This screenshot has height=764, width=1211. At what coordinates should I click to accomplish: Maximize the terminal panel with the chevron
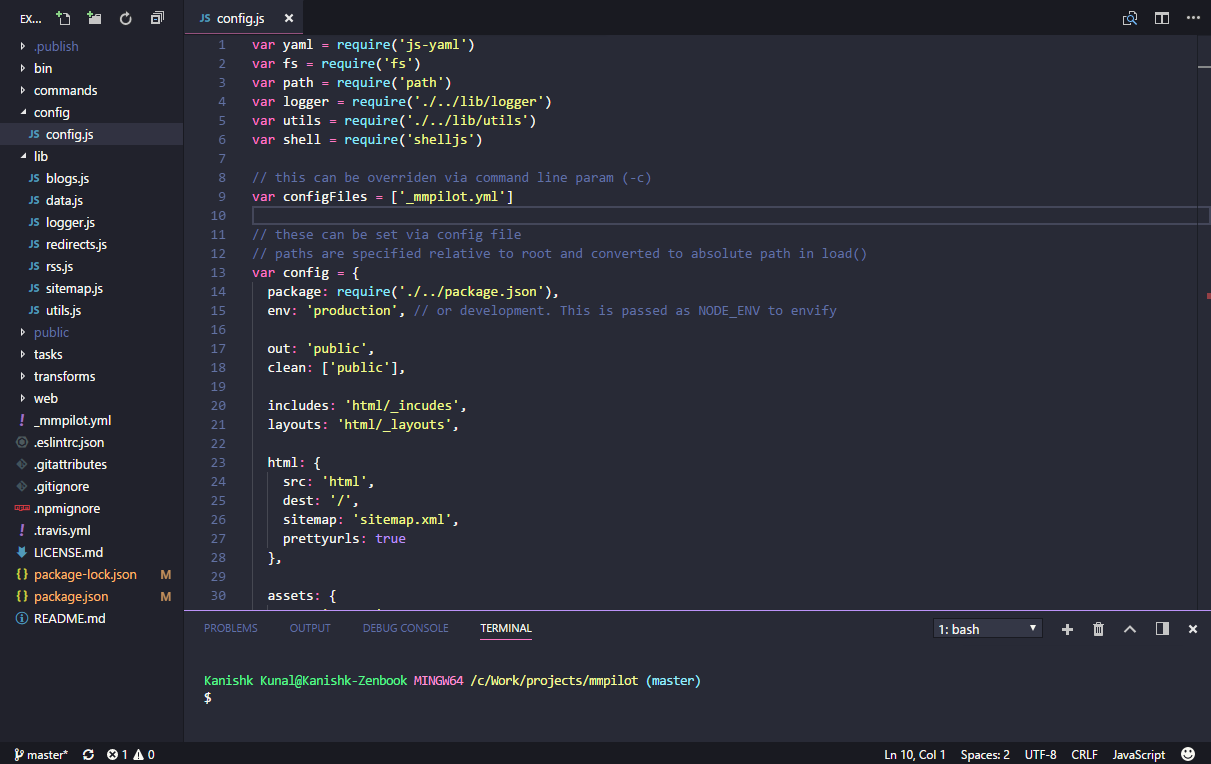pos(1129,629)
